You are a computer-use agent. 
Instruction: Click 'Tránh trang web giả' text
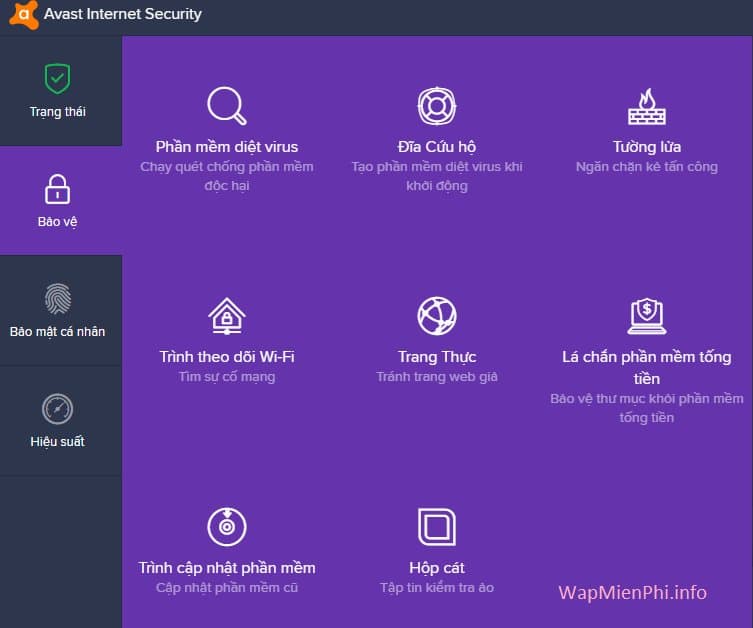coord(437,377)
